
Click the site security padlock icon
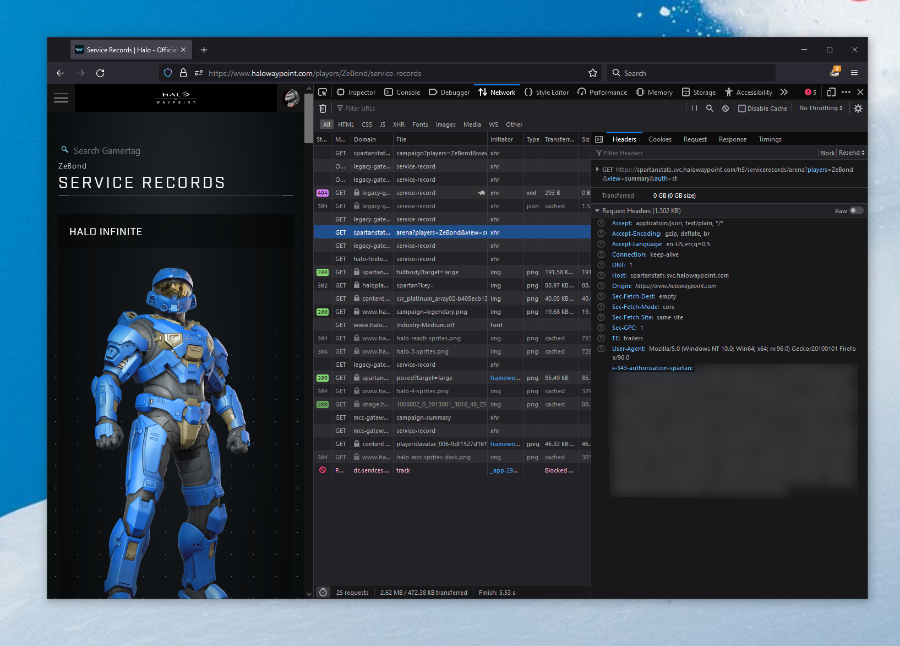click(183, 73)
